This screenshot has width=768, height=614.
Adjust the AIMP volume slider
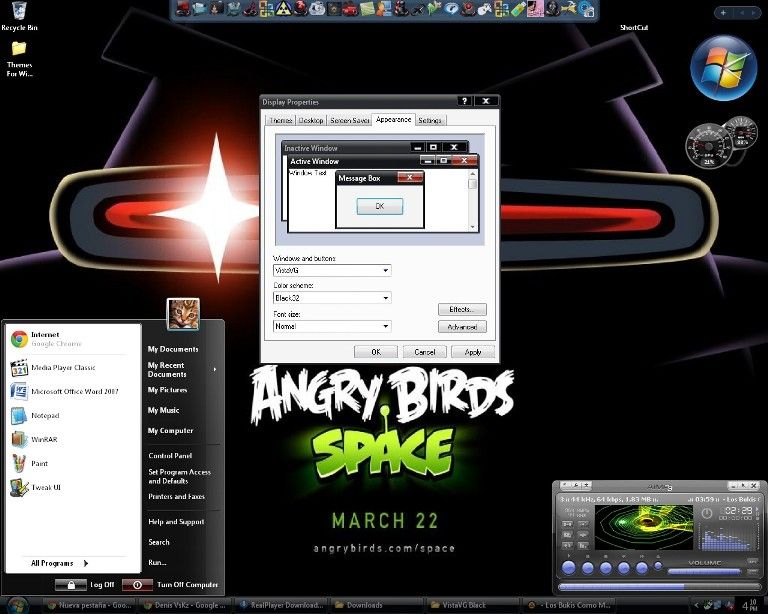pos(704,571)
